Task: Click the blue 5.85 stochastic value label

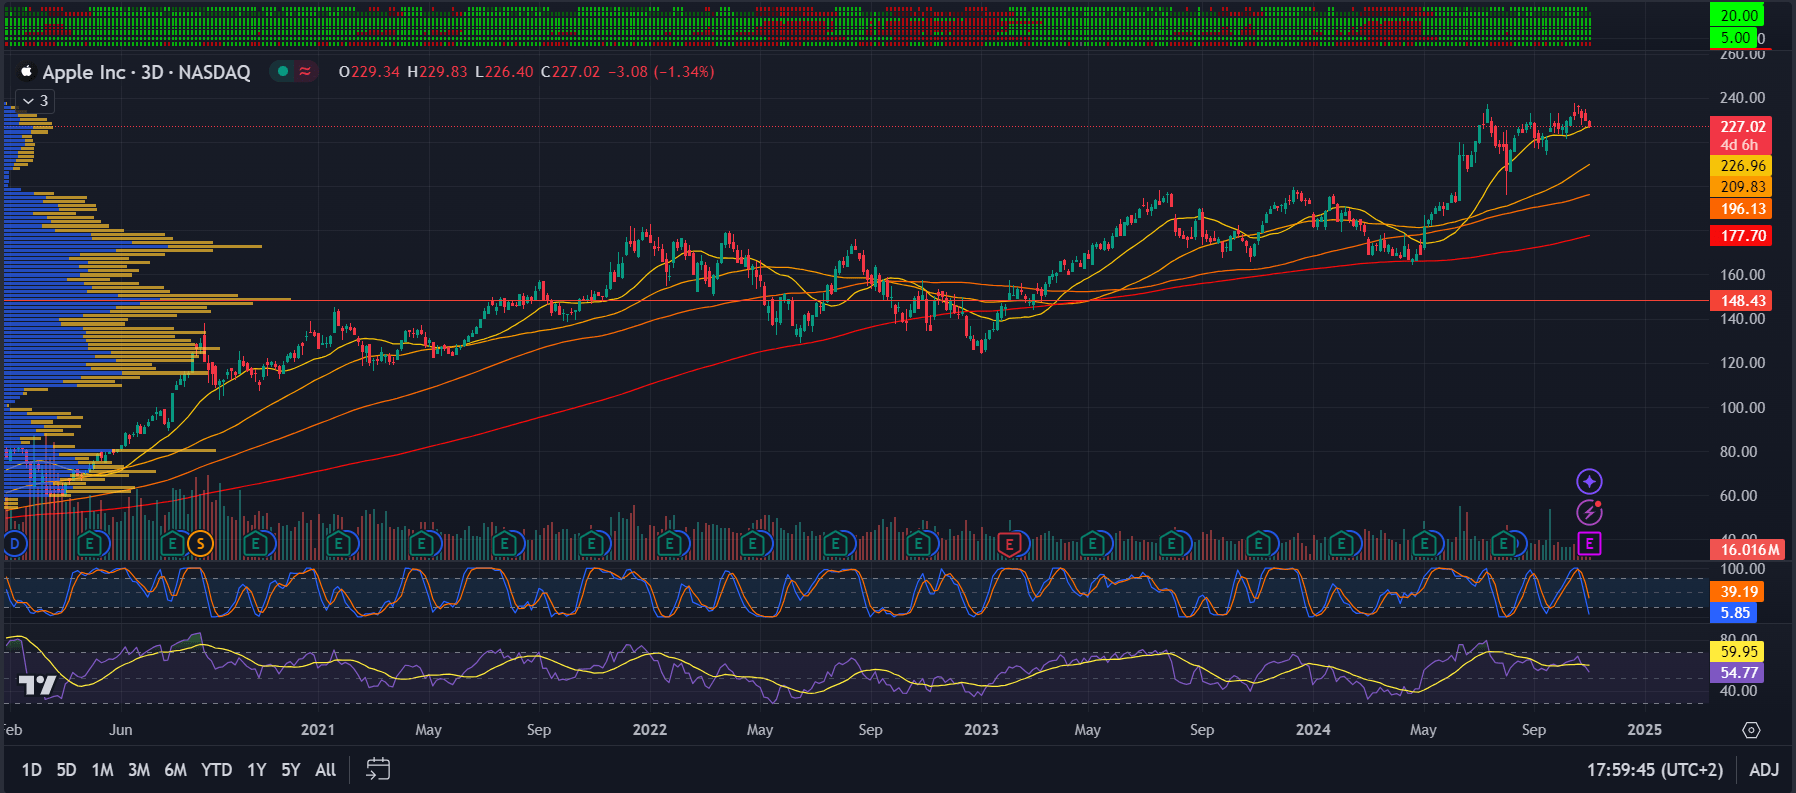Action: click(x=1735, y=613)
